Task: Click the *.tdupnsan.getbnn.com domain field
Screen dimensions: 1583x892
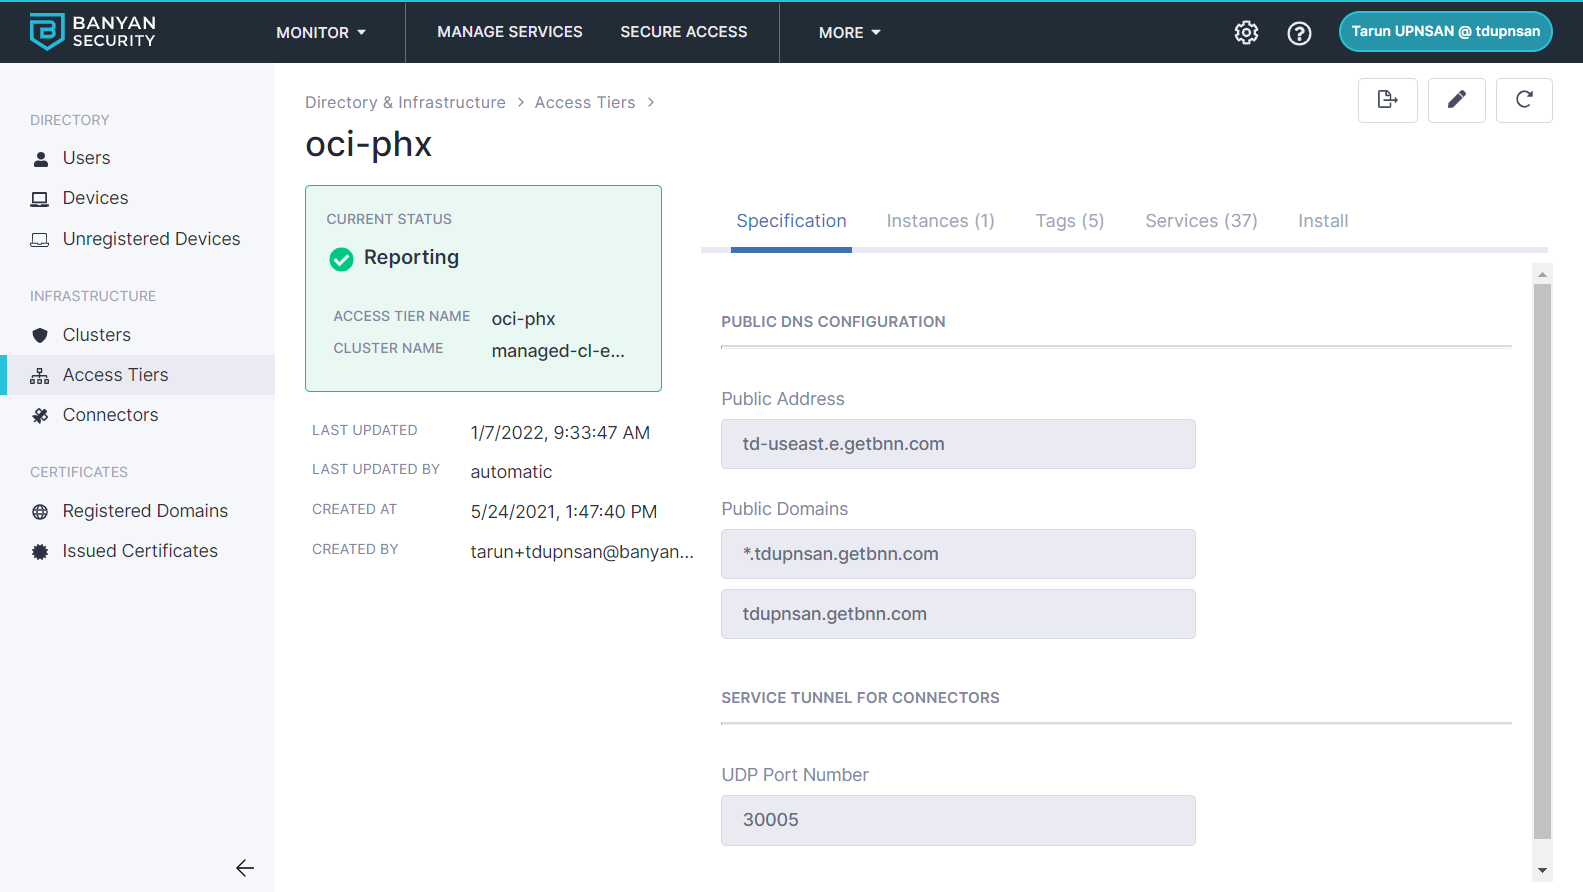Action: click(x=958, y=554)
